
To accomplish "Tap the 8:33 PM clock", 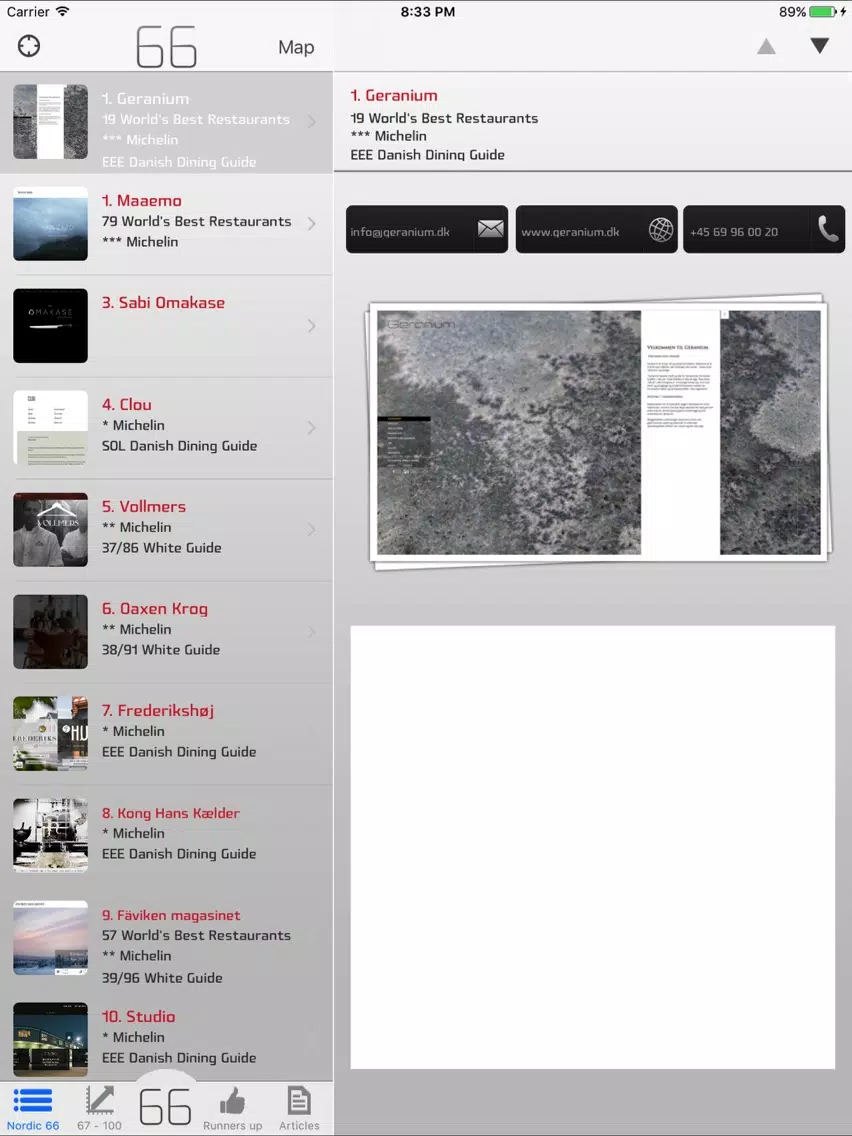I will [427, 12].
